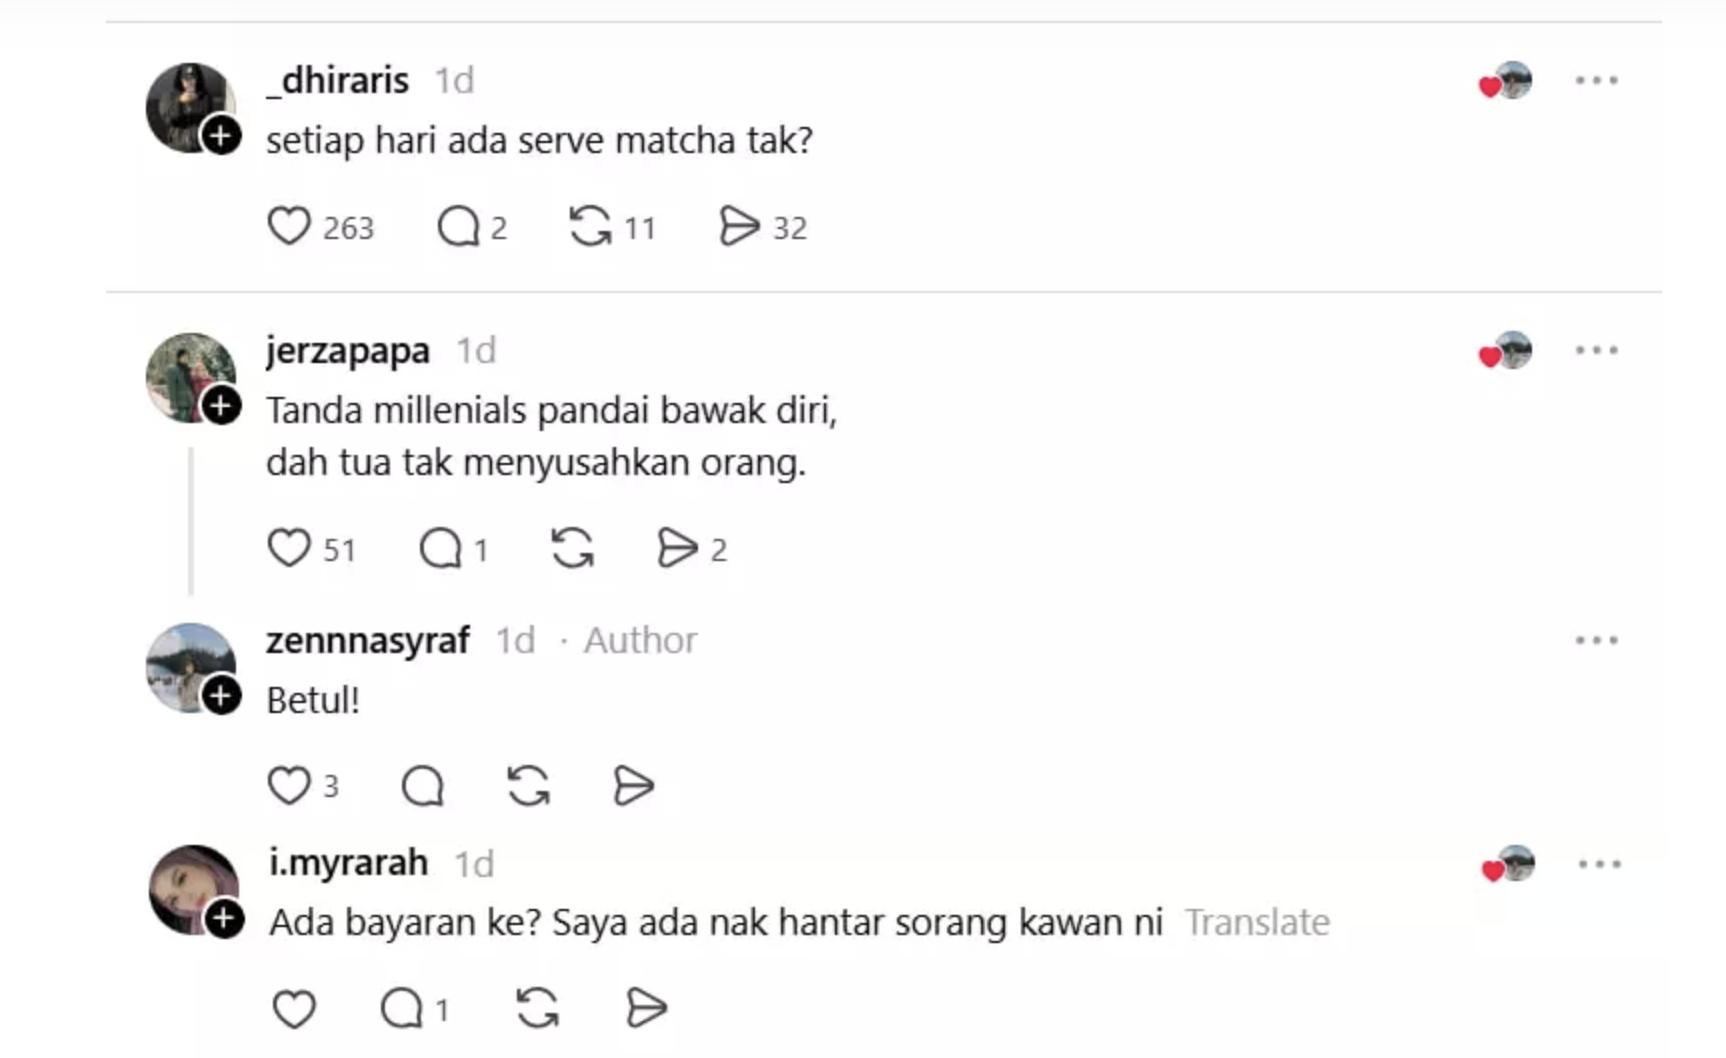
Task: Repost jerzapapa's comment
Action: click(572, 548)
